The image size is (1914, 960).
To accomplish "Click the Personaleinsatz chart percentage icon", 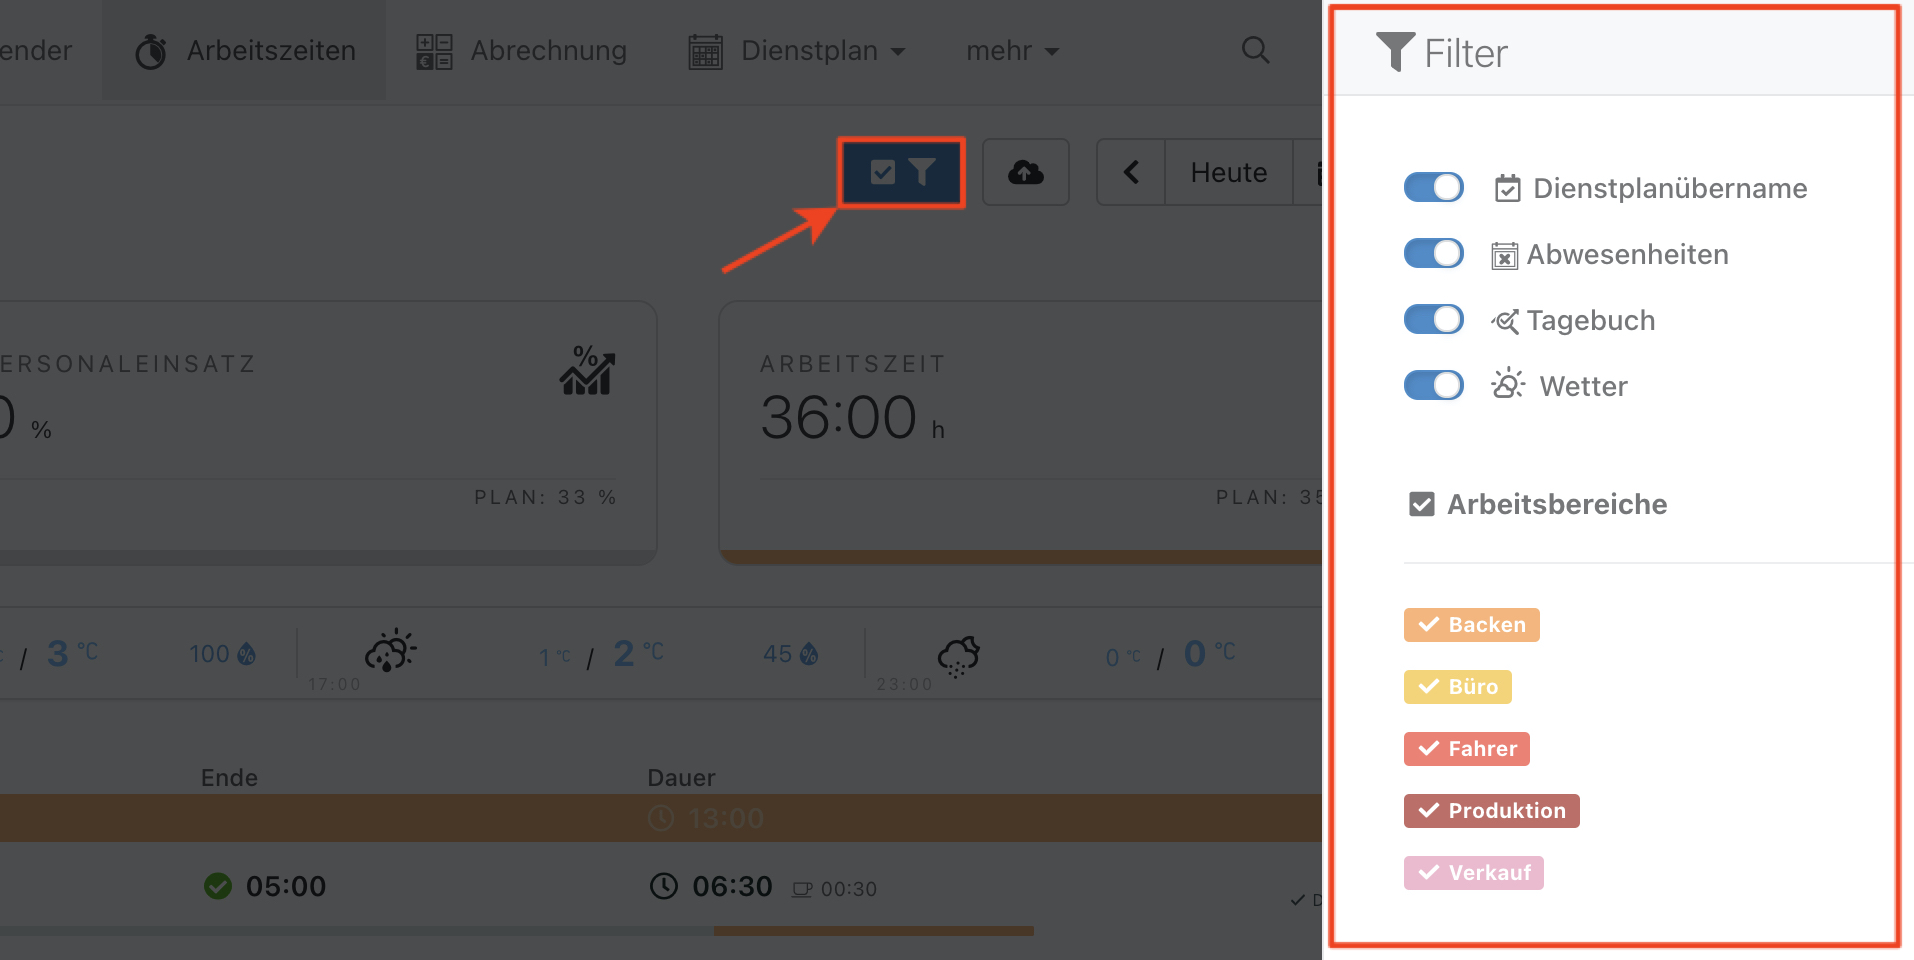I will tap(588, 370).
